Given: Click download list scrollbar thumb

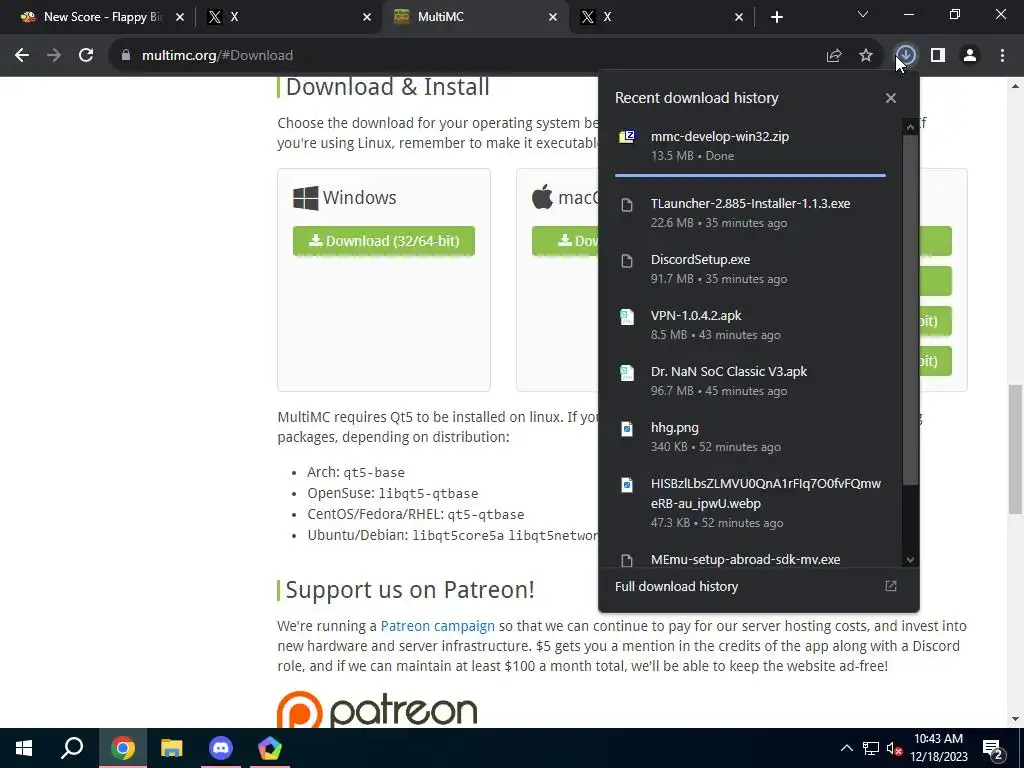Looking at the screenshot, I should coord(910,310).
